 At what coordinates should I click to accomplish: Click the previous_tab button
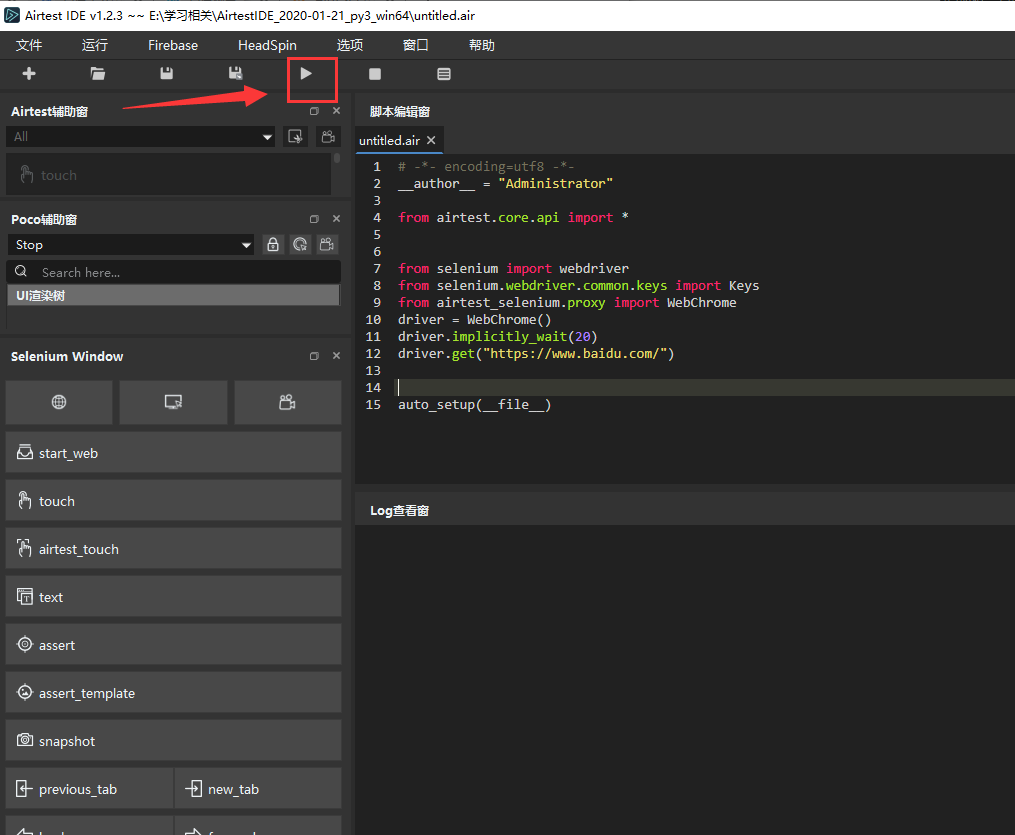(89, 788)
